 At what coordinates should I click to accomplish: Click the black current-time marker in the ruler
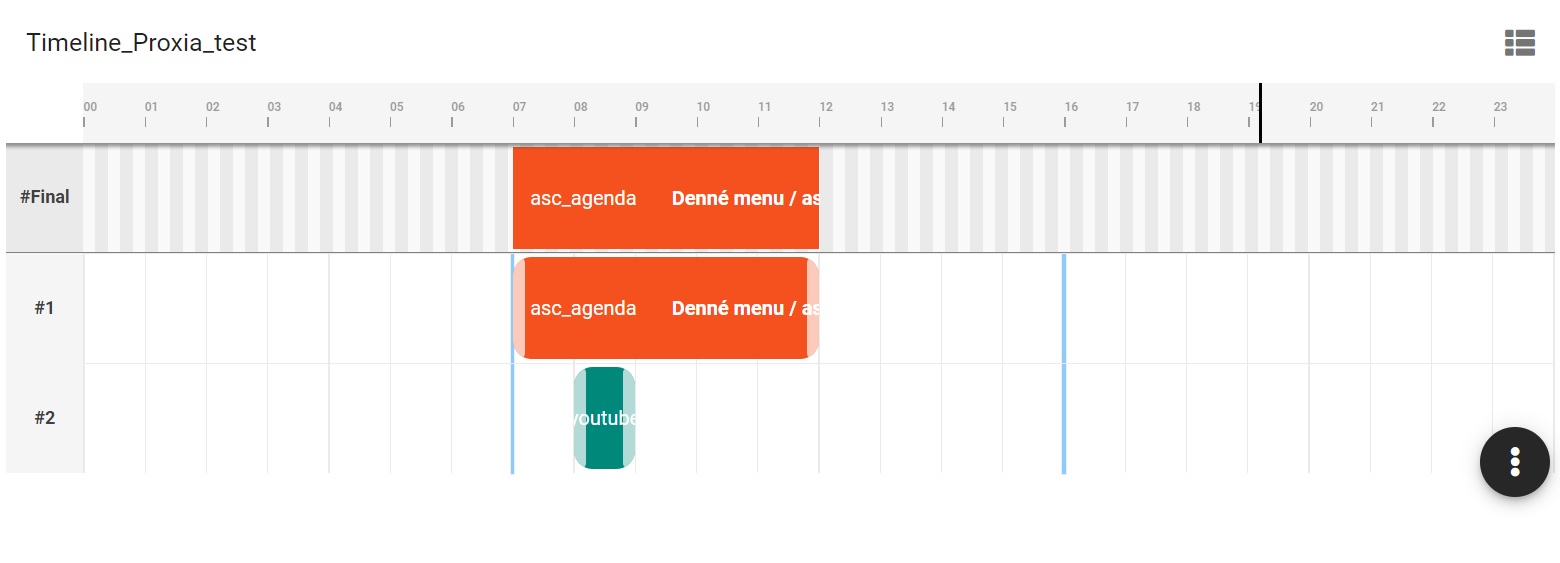(x=1260, y=113)
